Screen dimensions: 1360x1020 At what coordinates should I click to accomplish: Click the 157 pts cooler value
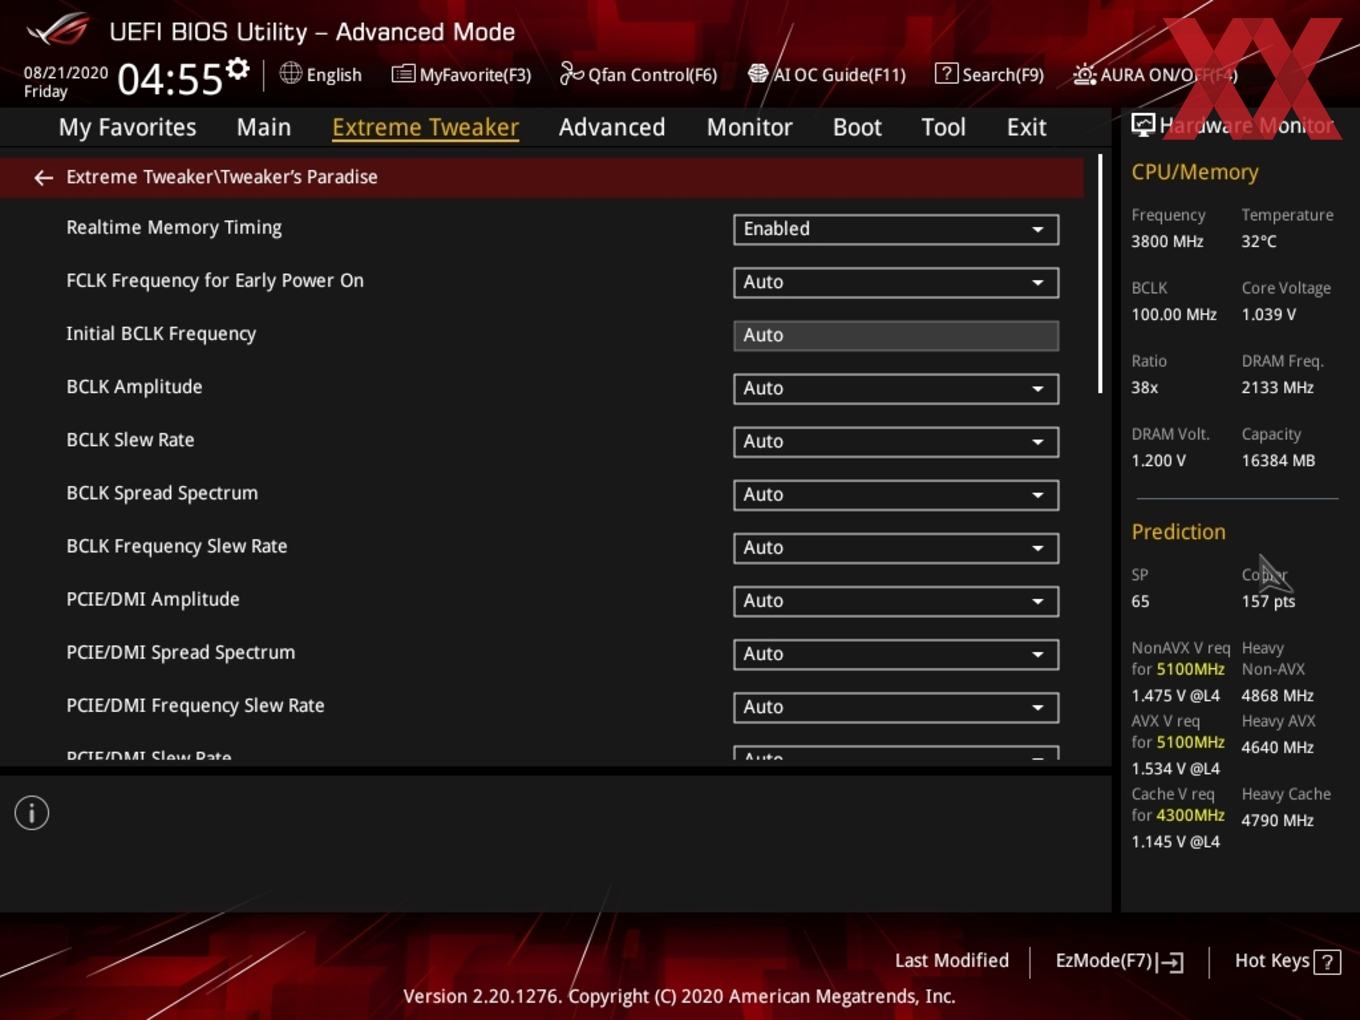(x=1268, y=601)
